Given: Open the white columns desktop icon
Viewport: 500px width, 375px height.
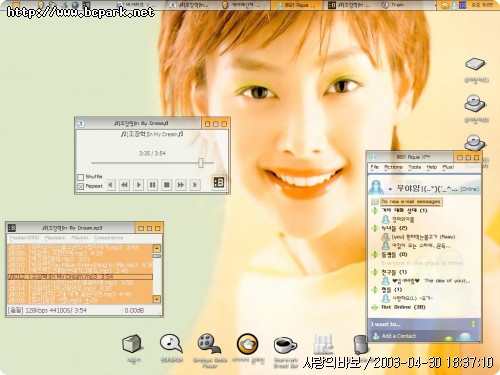Looking at the screenshot, I should [x=323, y=344].
